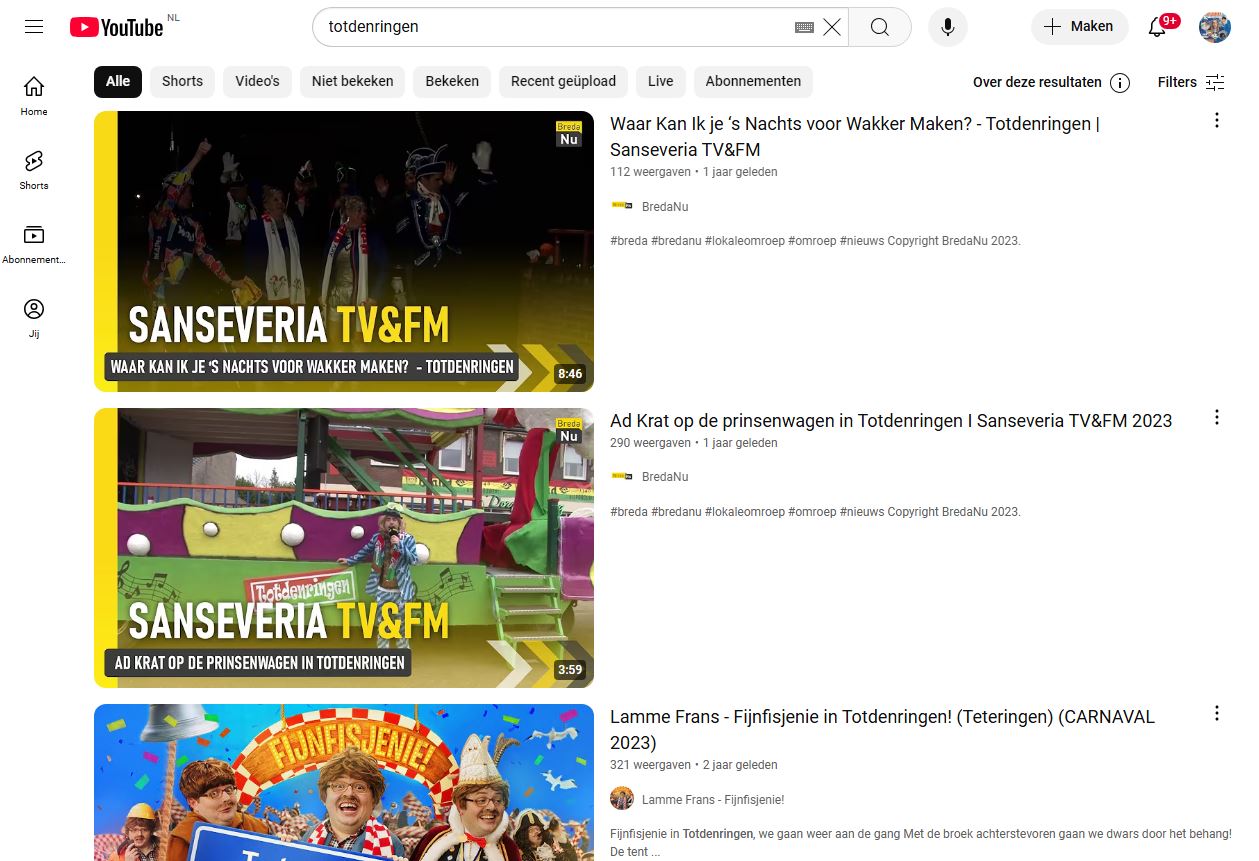Open info icon beside Over deze resultaten
This screenshot has height=861, width=1259.
(x=1120, y=83)
